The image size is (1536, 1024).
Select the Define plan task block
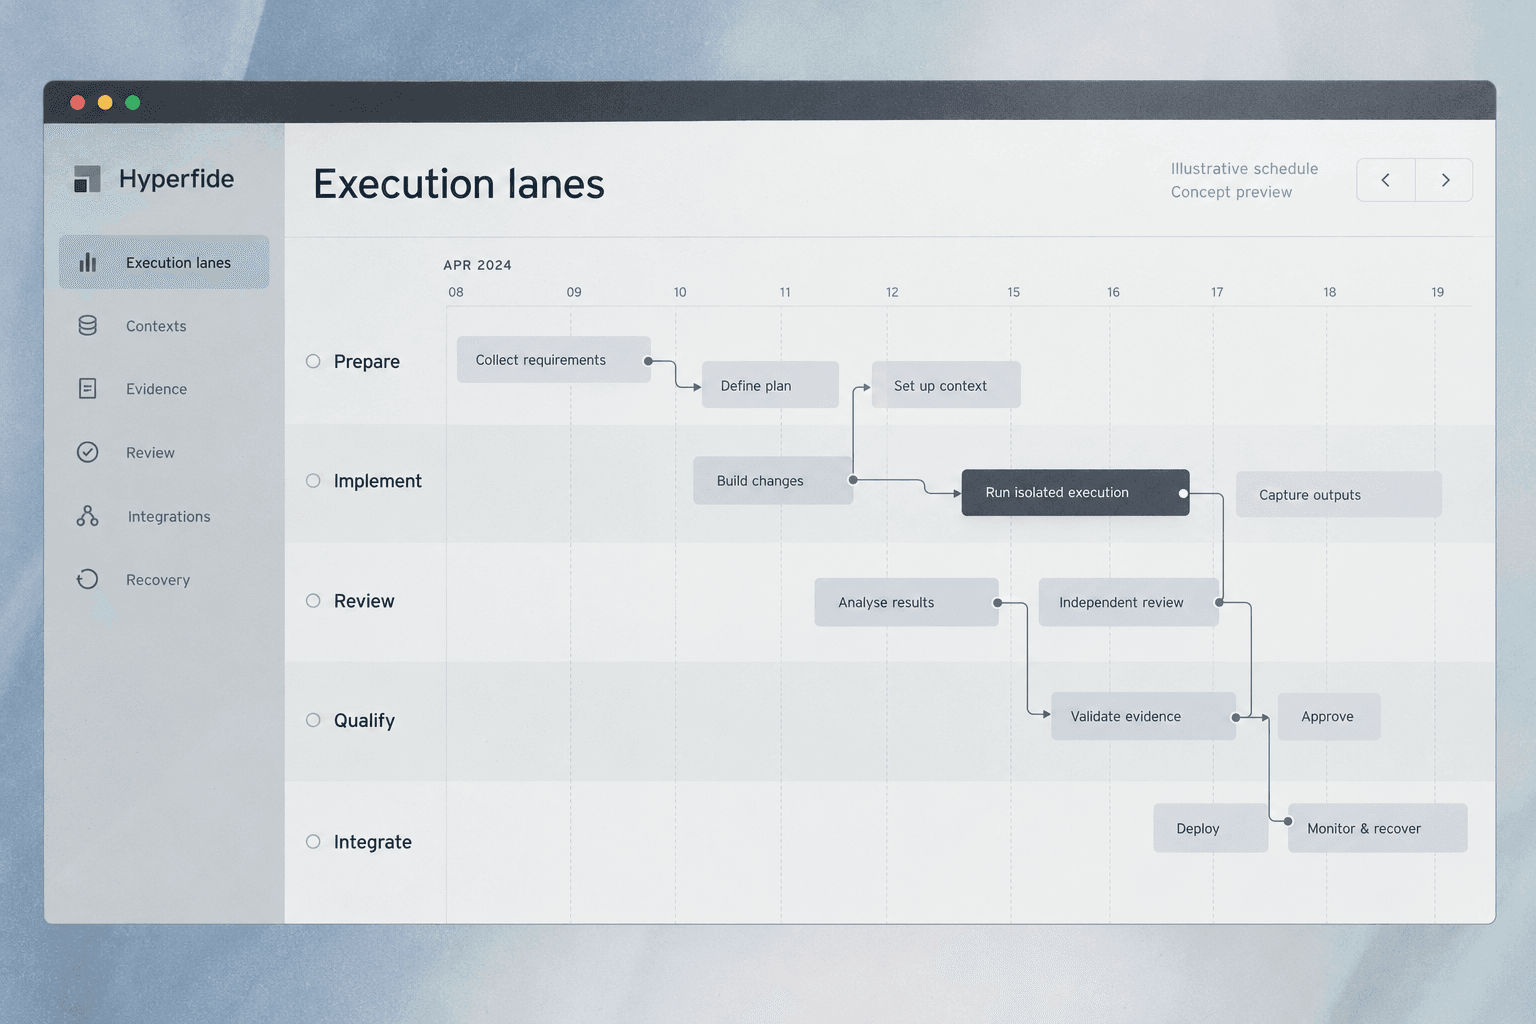(x=770, y=385)
